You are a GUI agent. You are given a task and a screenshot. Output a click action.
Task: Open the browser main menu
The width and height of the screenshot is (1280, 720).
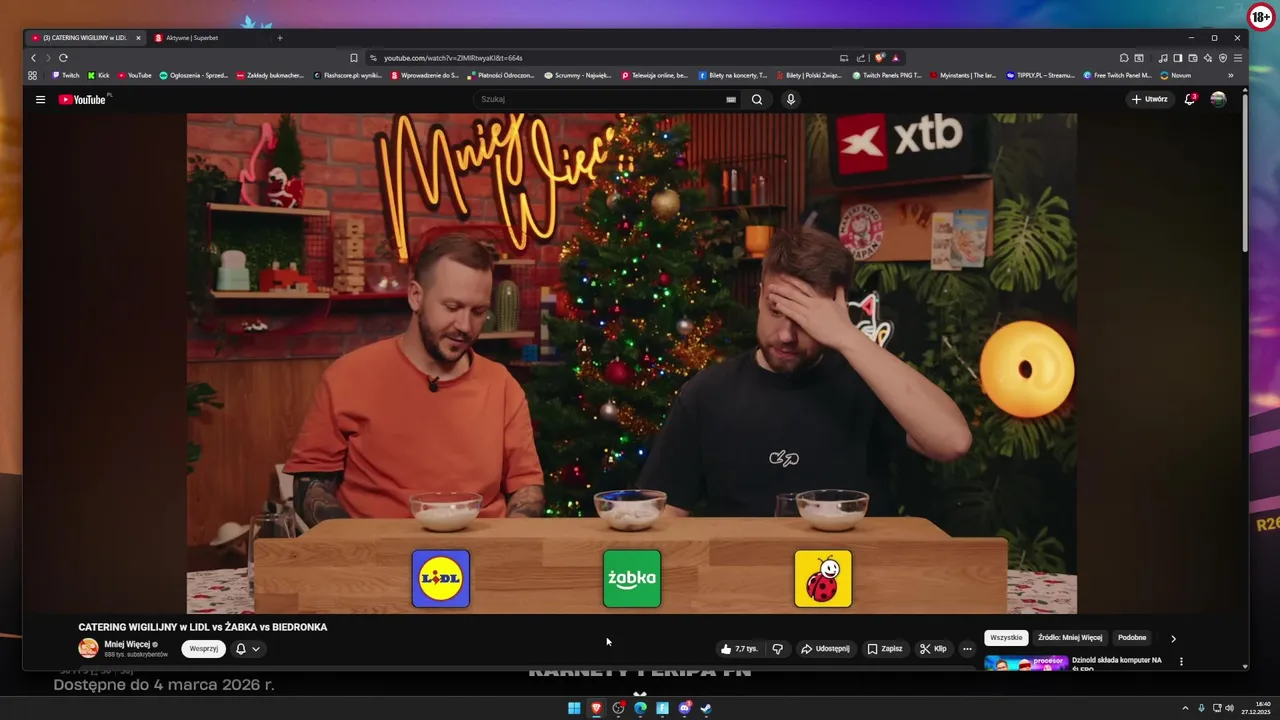(1238, 58)
